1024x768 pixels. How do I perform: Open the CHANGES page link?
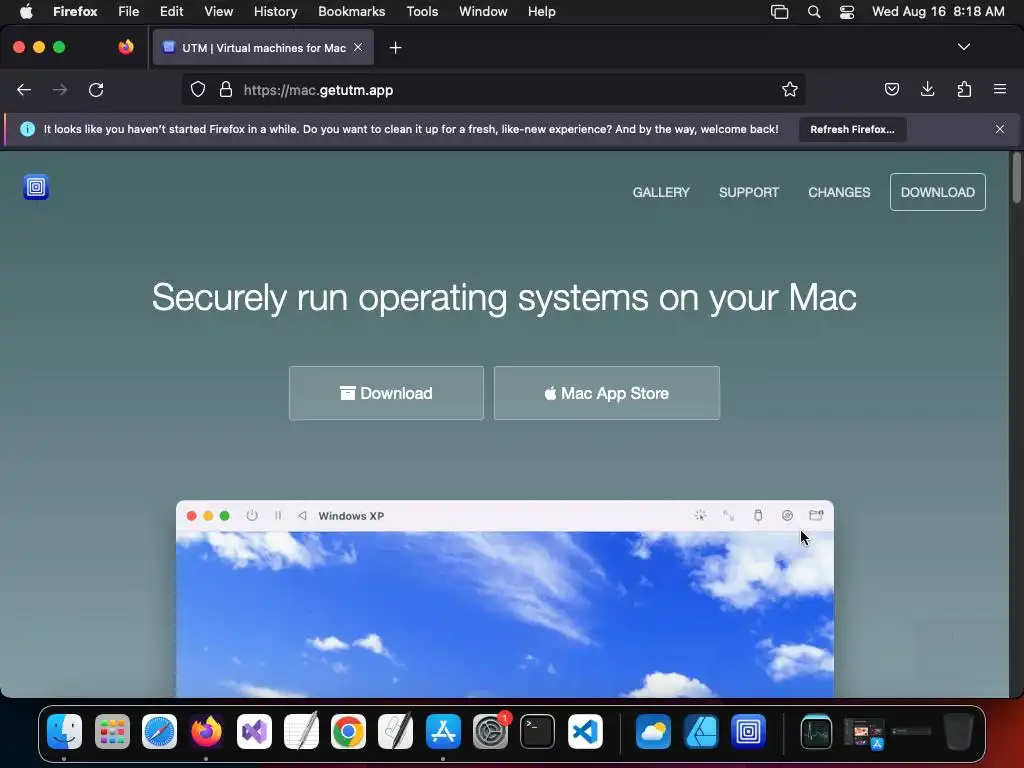[x=839, y=192]
